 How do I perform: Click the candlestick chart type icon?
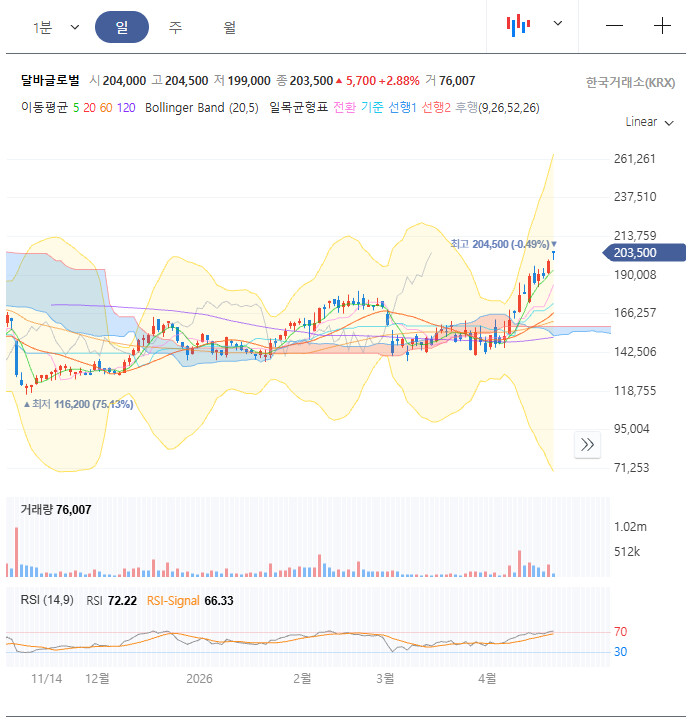[x=518, y=25]
